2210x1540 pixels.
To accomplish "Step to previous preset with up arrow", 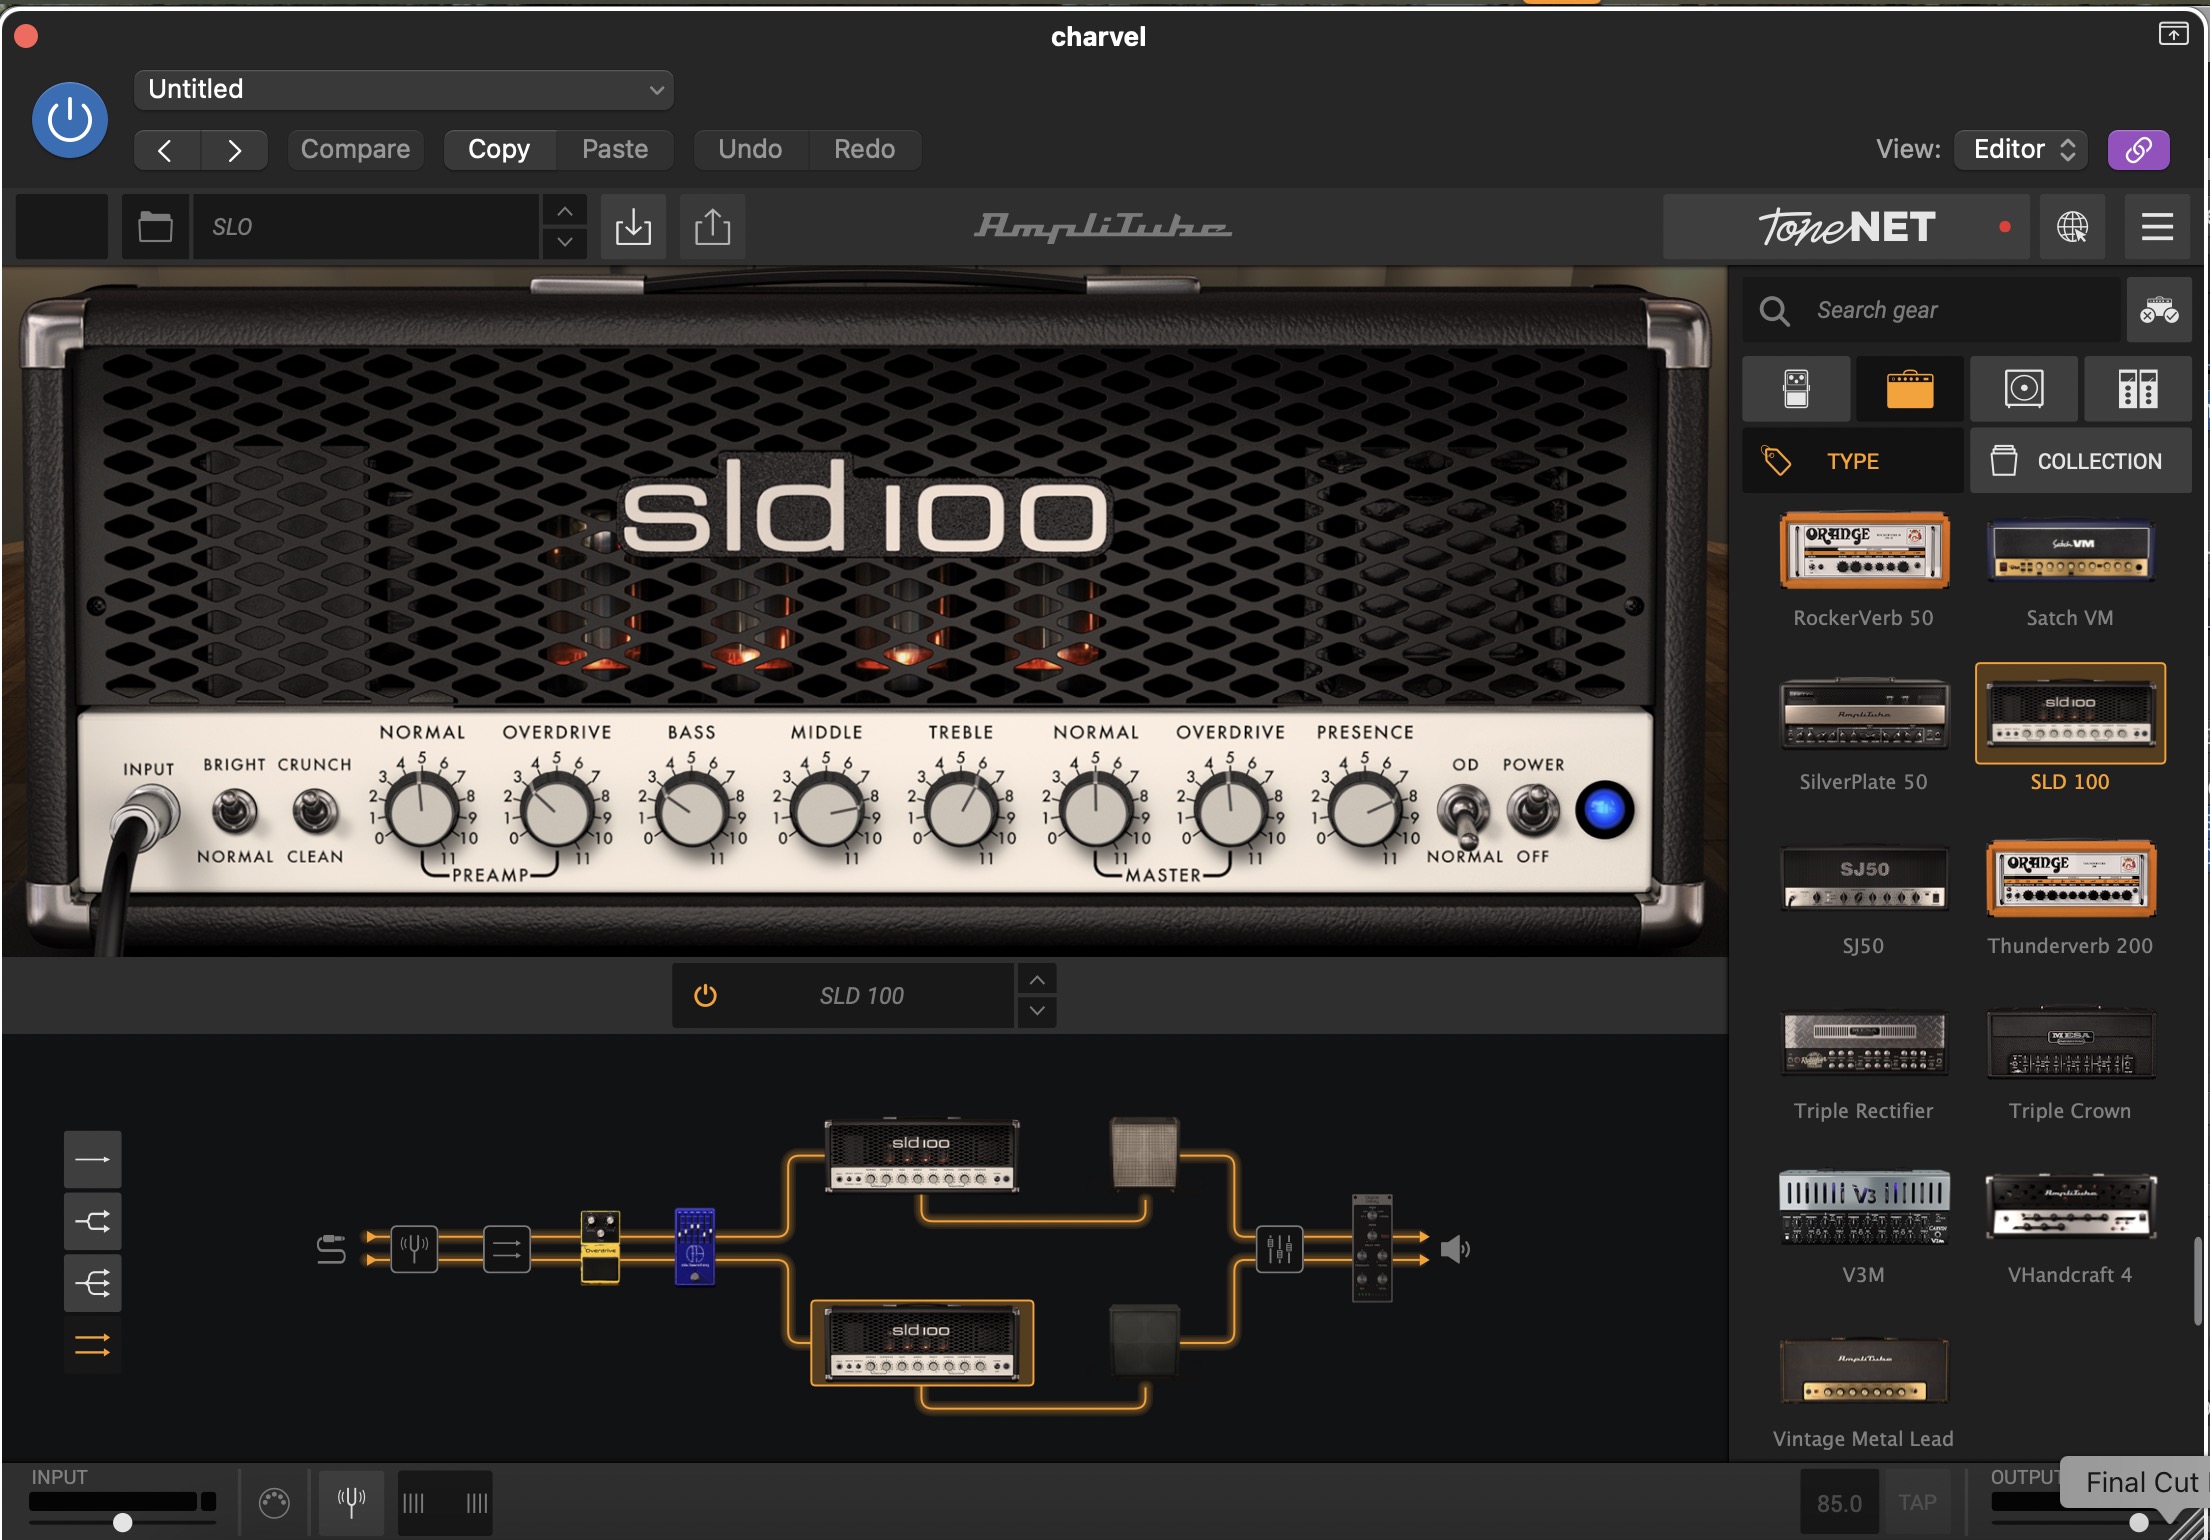I will click(565, 211).
